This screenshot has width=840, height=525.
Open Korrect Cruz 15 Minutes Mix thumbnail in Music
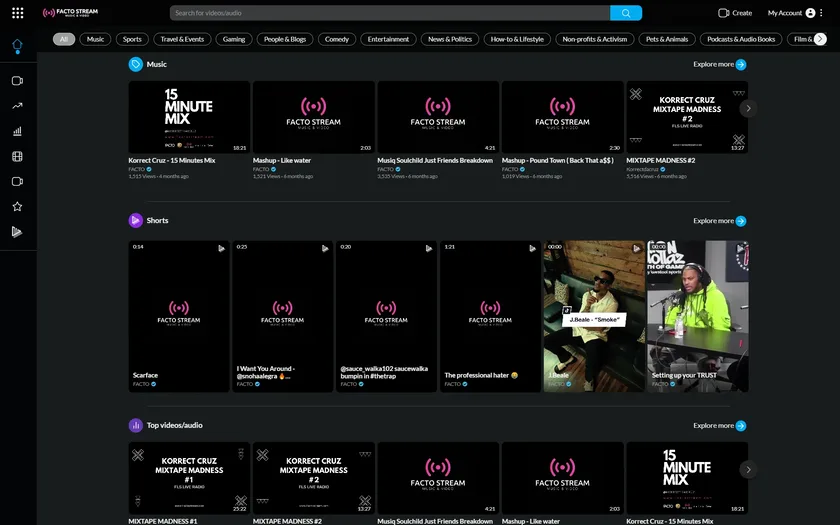[189, 117]
